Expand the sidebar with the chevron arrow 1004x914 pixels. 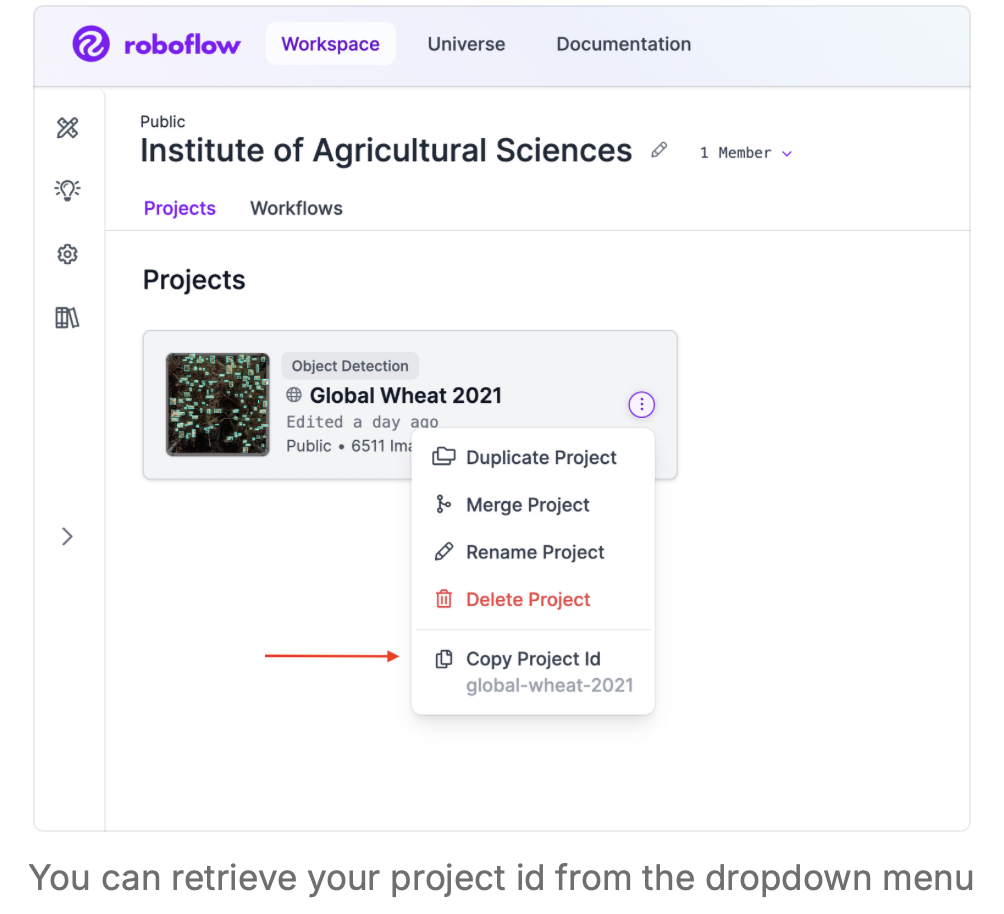coord(67,536)
